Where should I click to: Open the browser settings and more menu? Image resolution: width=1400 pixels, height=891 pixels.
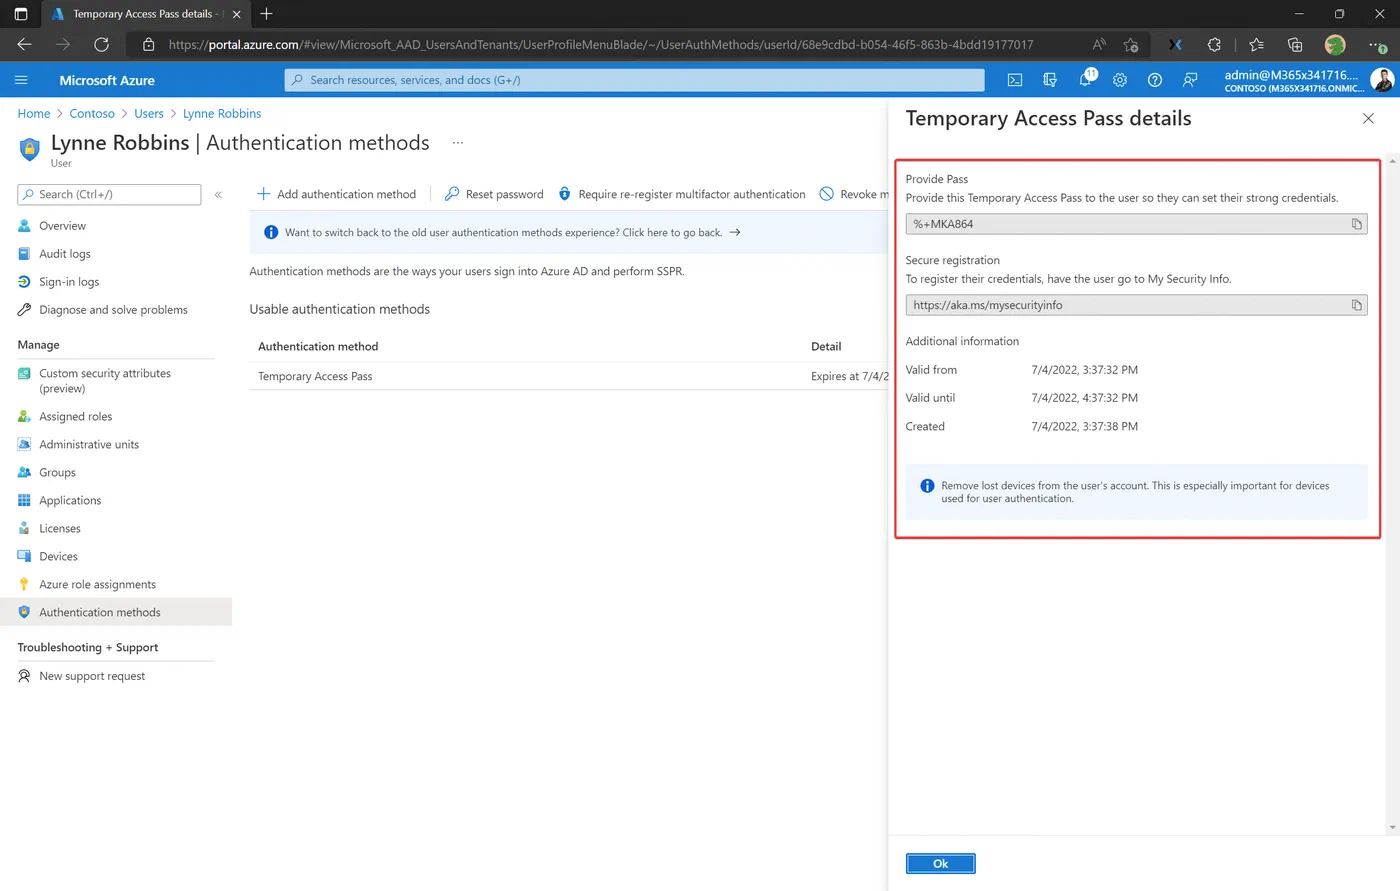point(1376,45)
